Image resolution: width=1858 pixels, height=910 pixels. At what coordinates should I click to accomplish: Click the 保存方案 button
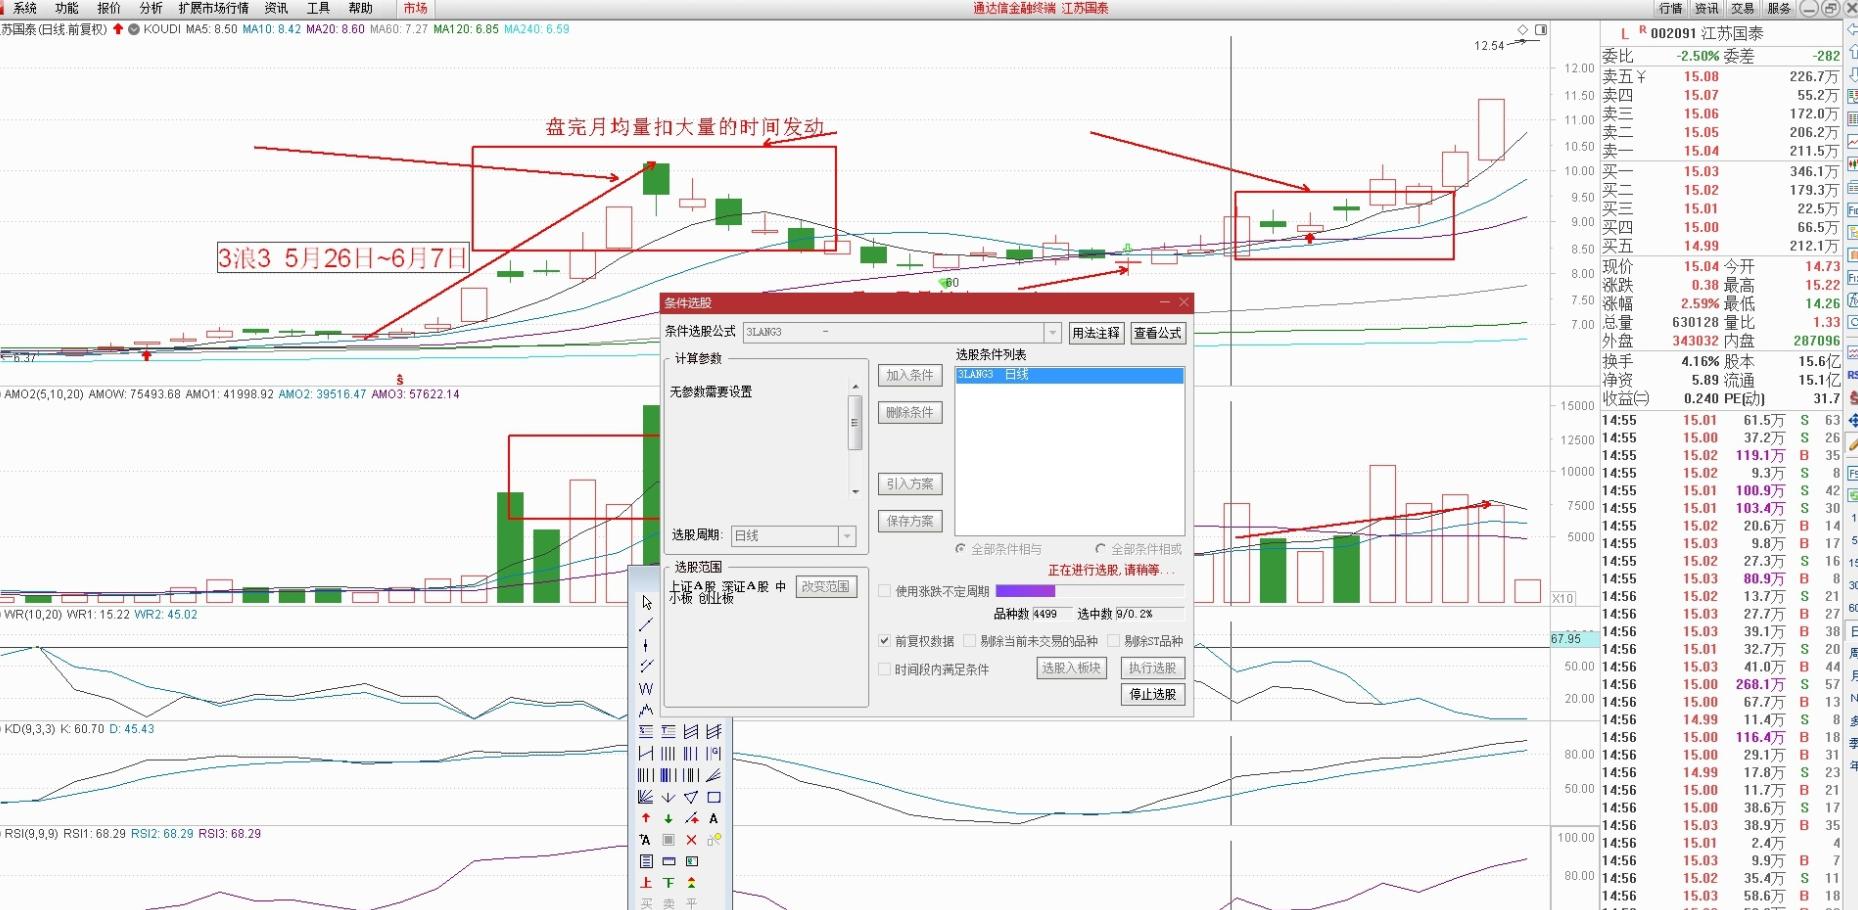910,521
